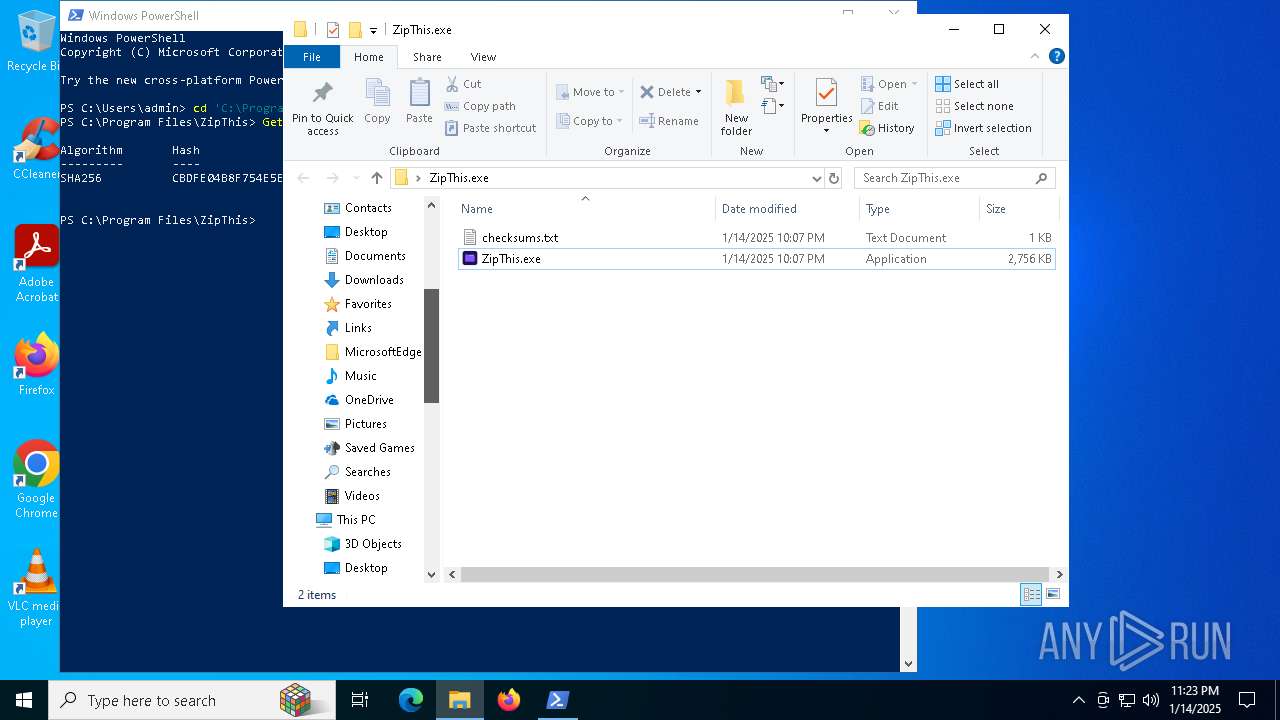
Task: Open Pictures in navigation pane
Action: (365, 424)
